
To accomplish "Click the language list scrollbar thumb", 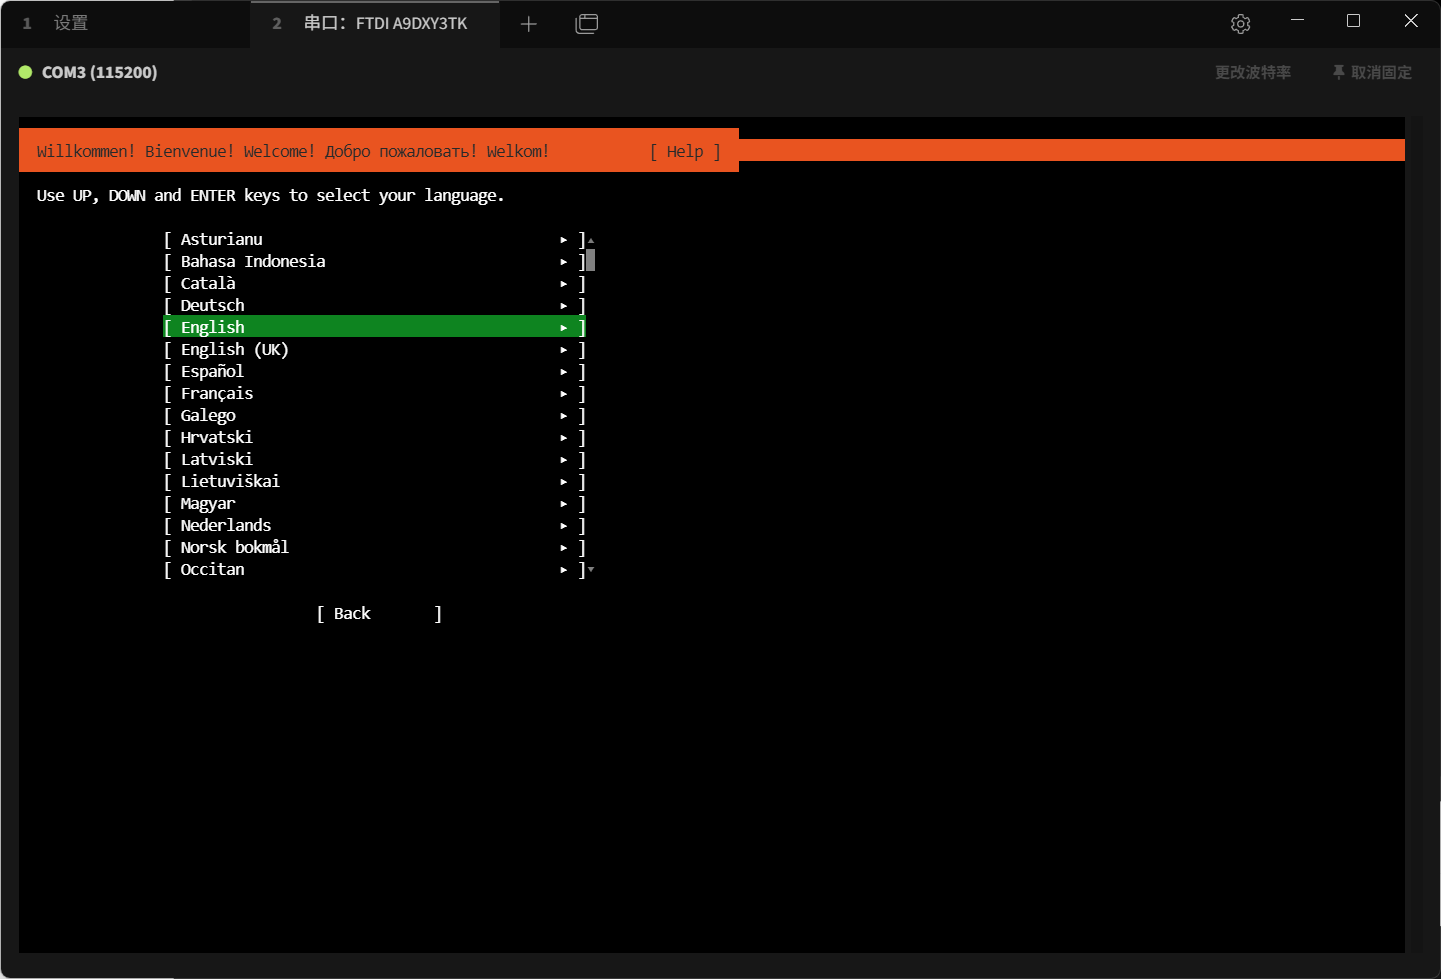I will click(591, 261).
